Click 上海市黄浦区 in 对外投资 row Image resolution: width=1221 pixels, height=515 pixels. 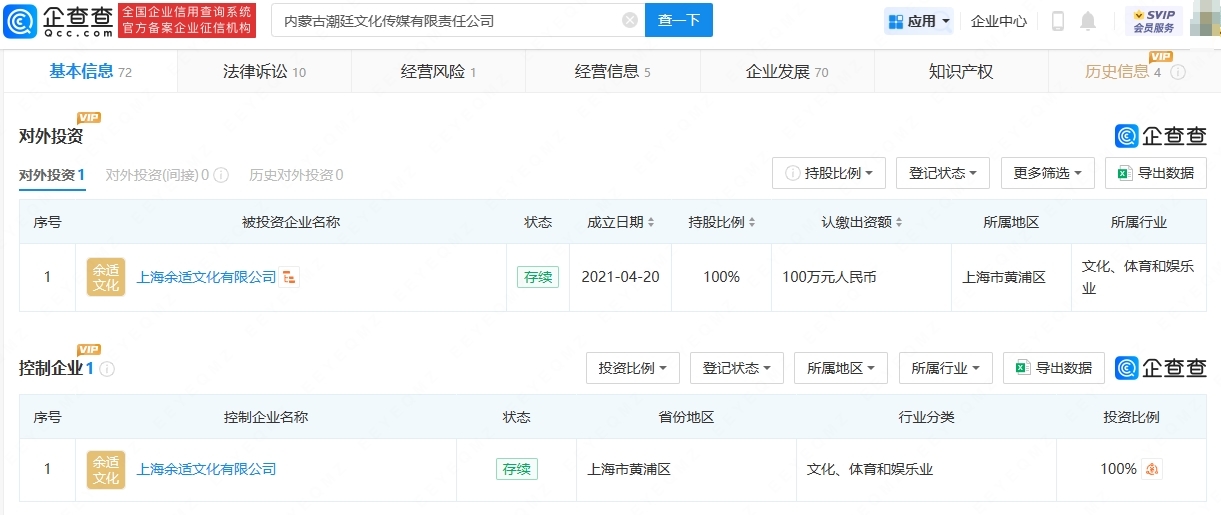(1004, 277)
